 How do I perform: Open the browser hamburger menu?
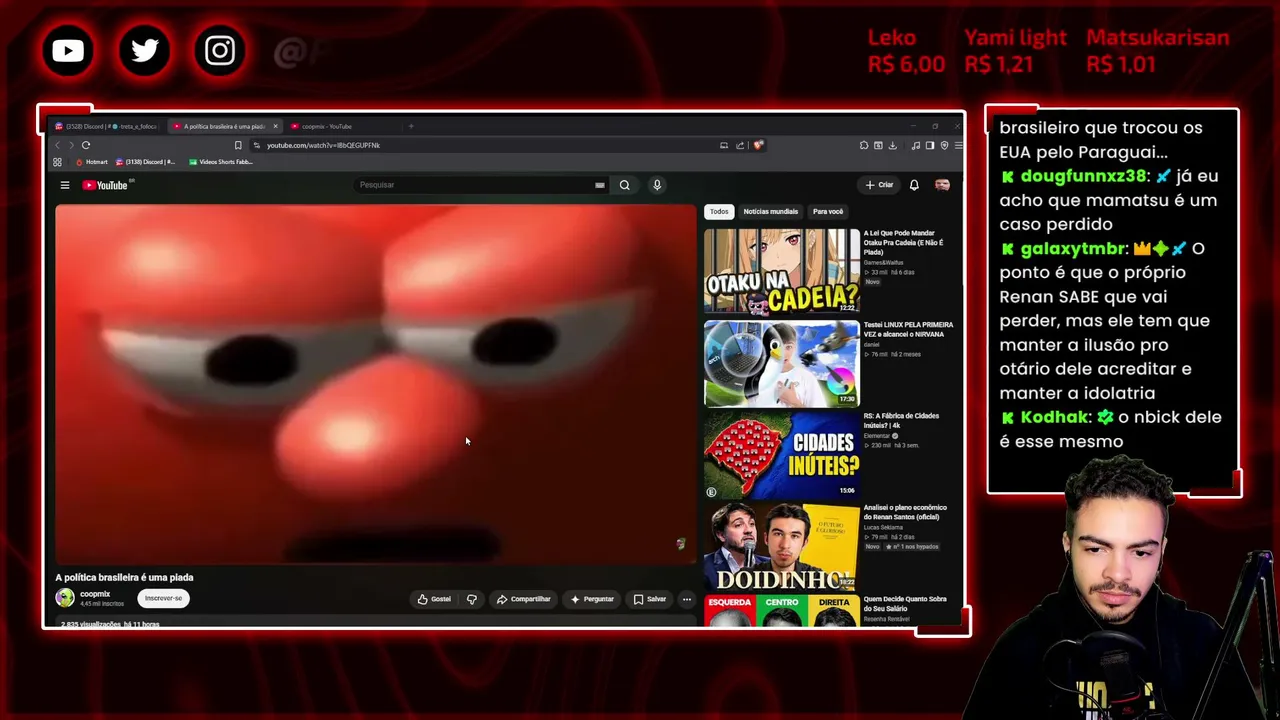[x=958, y=145]
